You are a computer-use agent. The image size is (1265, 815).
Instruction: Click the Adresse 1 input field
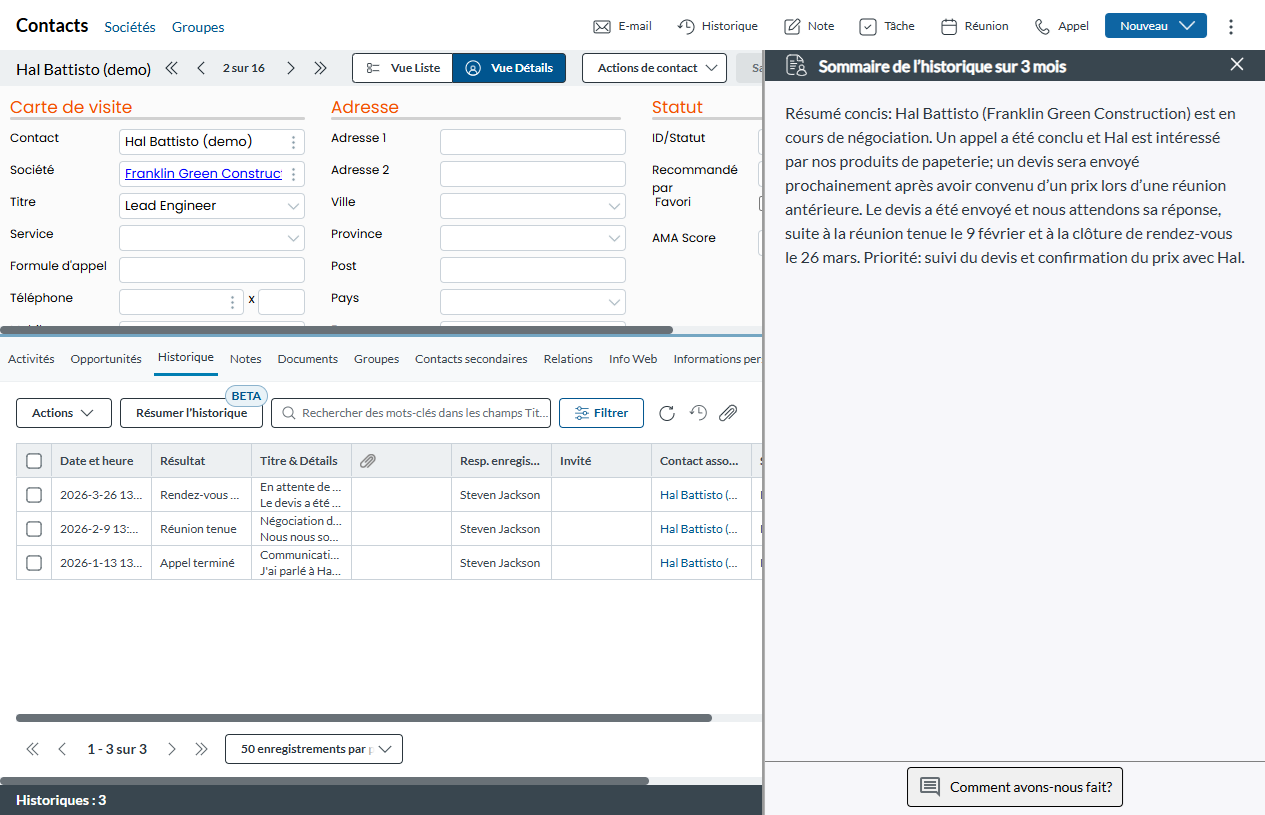pyautogui.click(x=533, y=142)
